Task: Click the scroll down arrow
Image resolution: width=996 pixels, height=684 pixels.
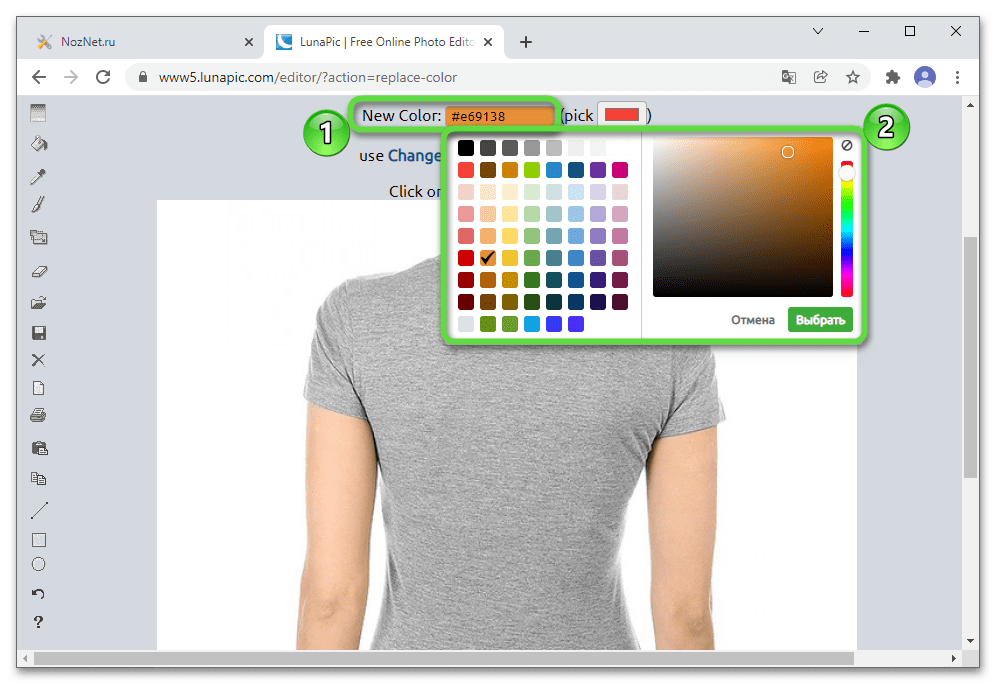Action: [970, 641]
